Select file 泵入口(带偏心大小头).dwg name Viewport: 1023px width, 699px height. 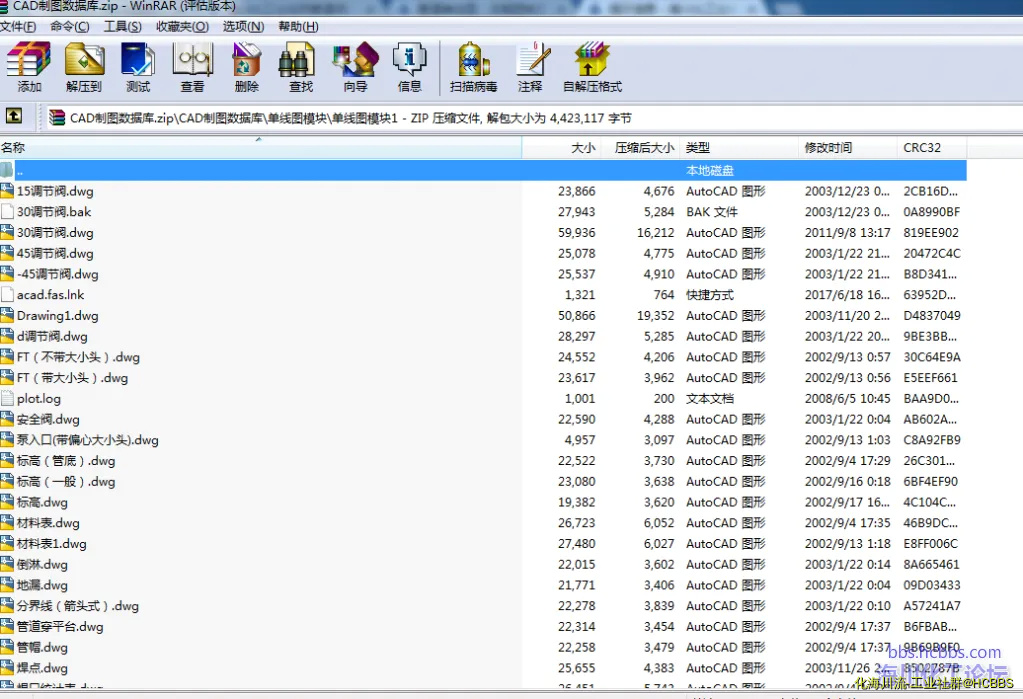click(x=87, y=440)
